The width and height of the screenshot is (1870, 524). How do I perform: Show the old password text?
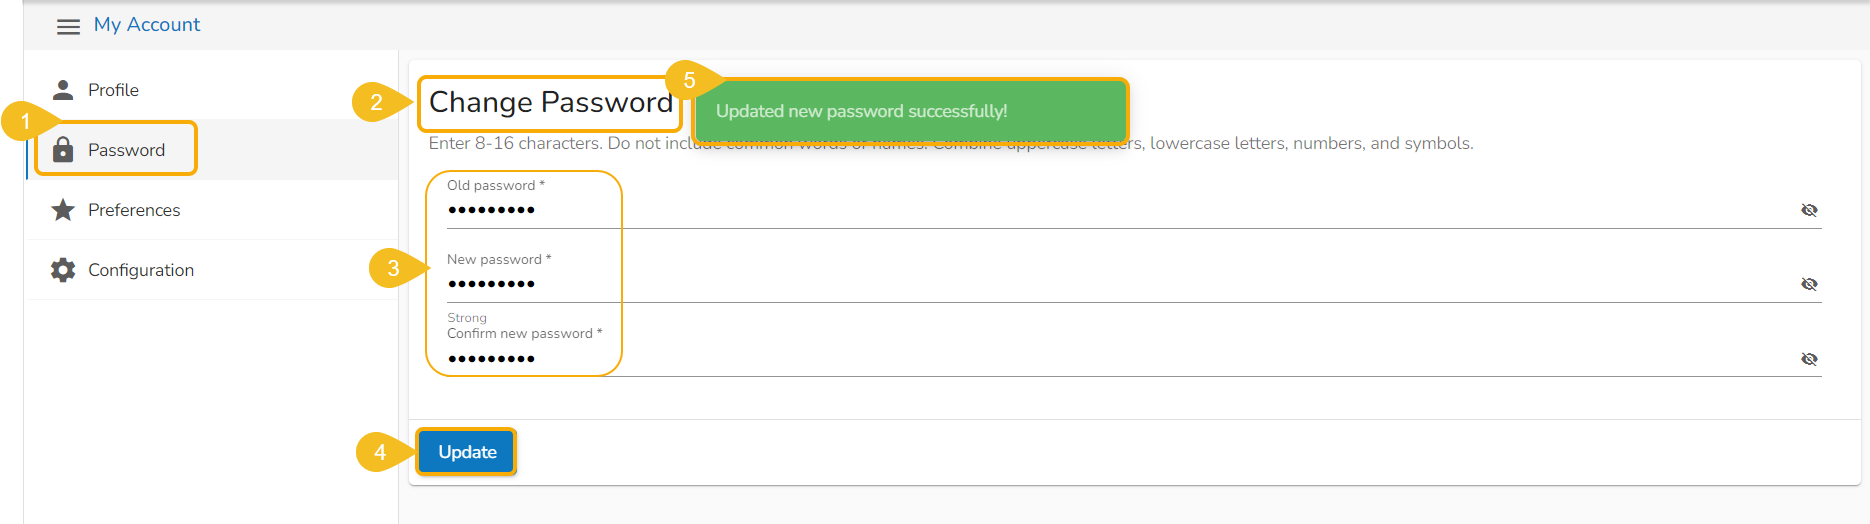1809,210
